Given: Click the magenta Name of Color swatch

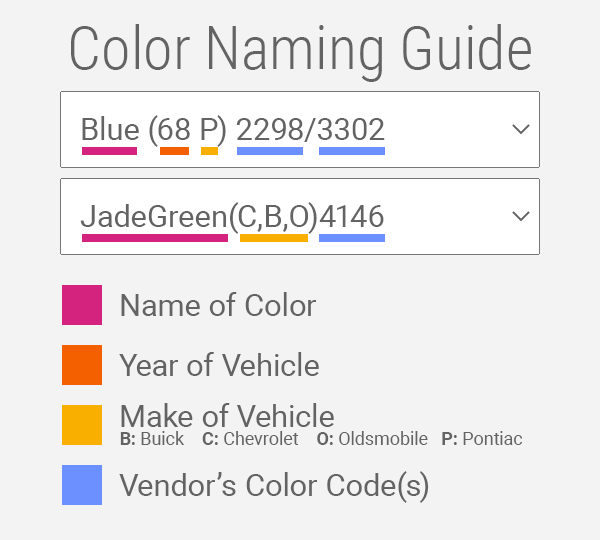Looking at the screenshot, I should (x=82, y=305).
